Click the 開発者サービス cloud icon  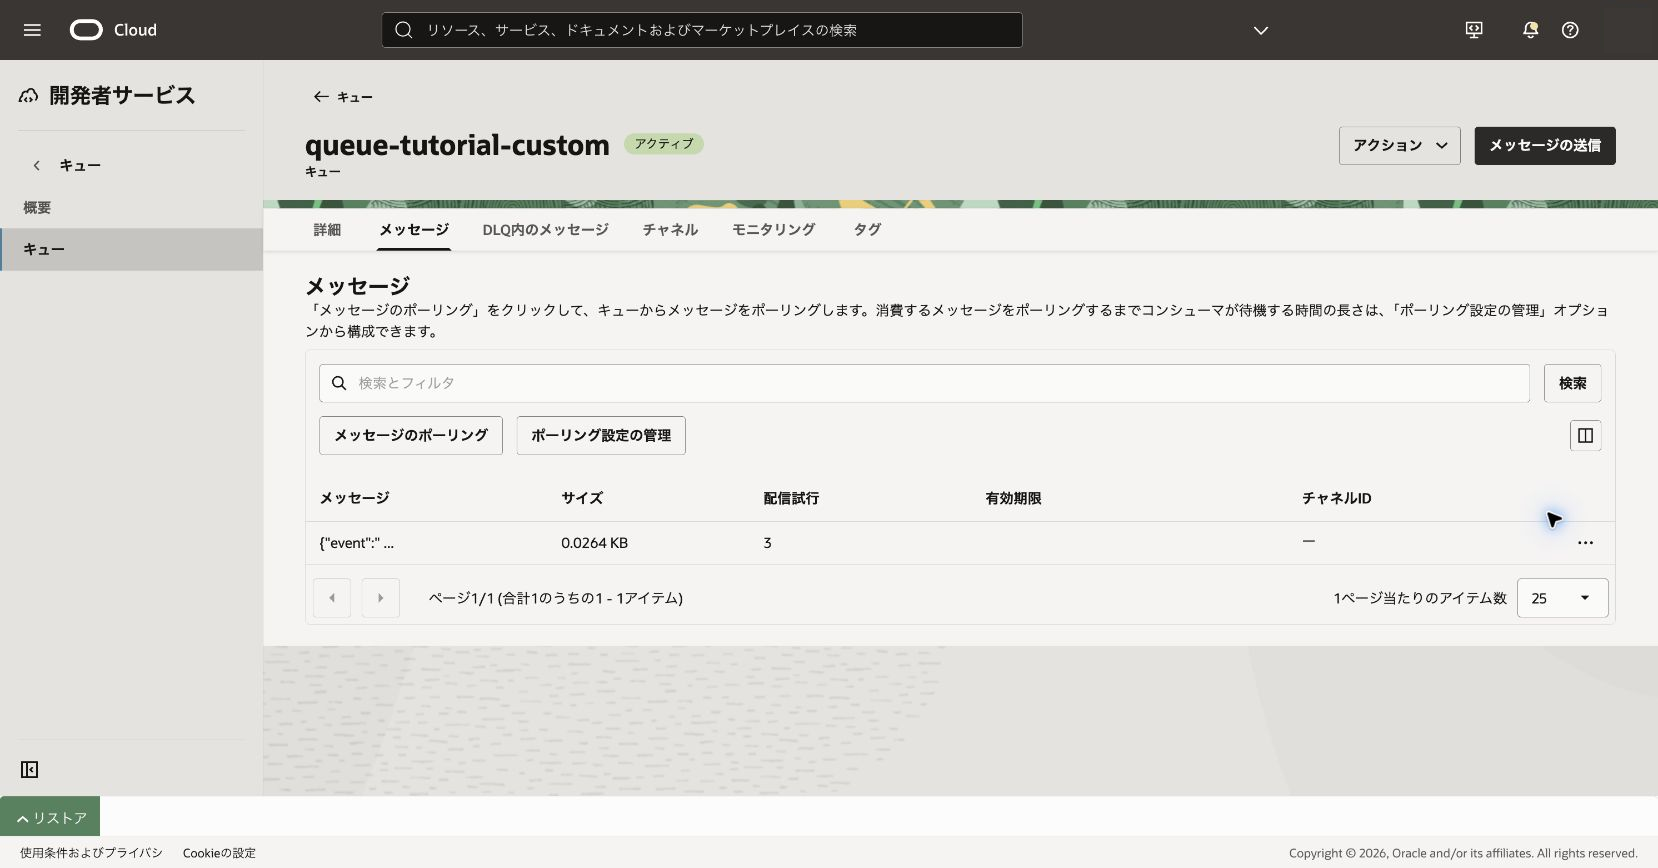(28, 96)
